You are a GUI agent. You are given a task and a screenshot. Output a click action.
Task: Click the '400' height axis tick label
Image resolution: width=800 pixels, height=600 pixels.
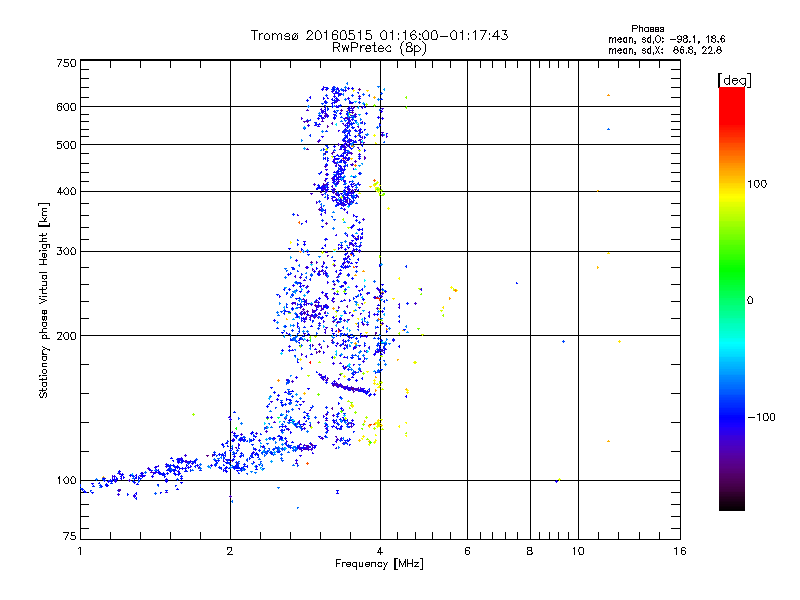[66, 192]
